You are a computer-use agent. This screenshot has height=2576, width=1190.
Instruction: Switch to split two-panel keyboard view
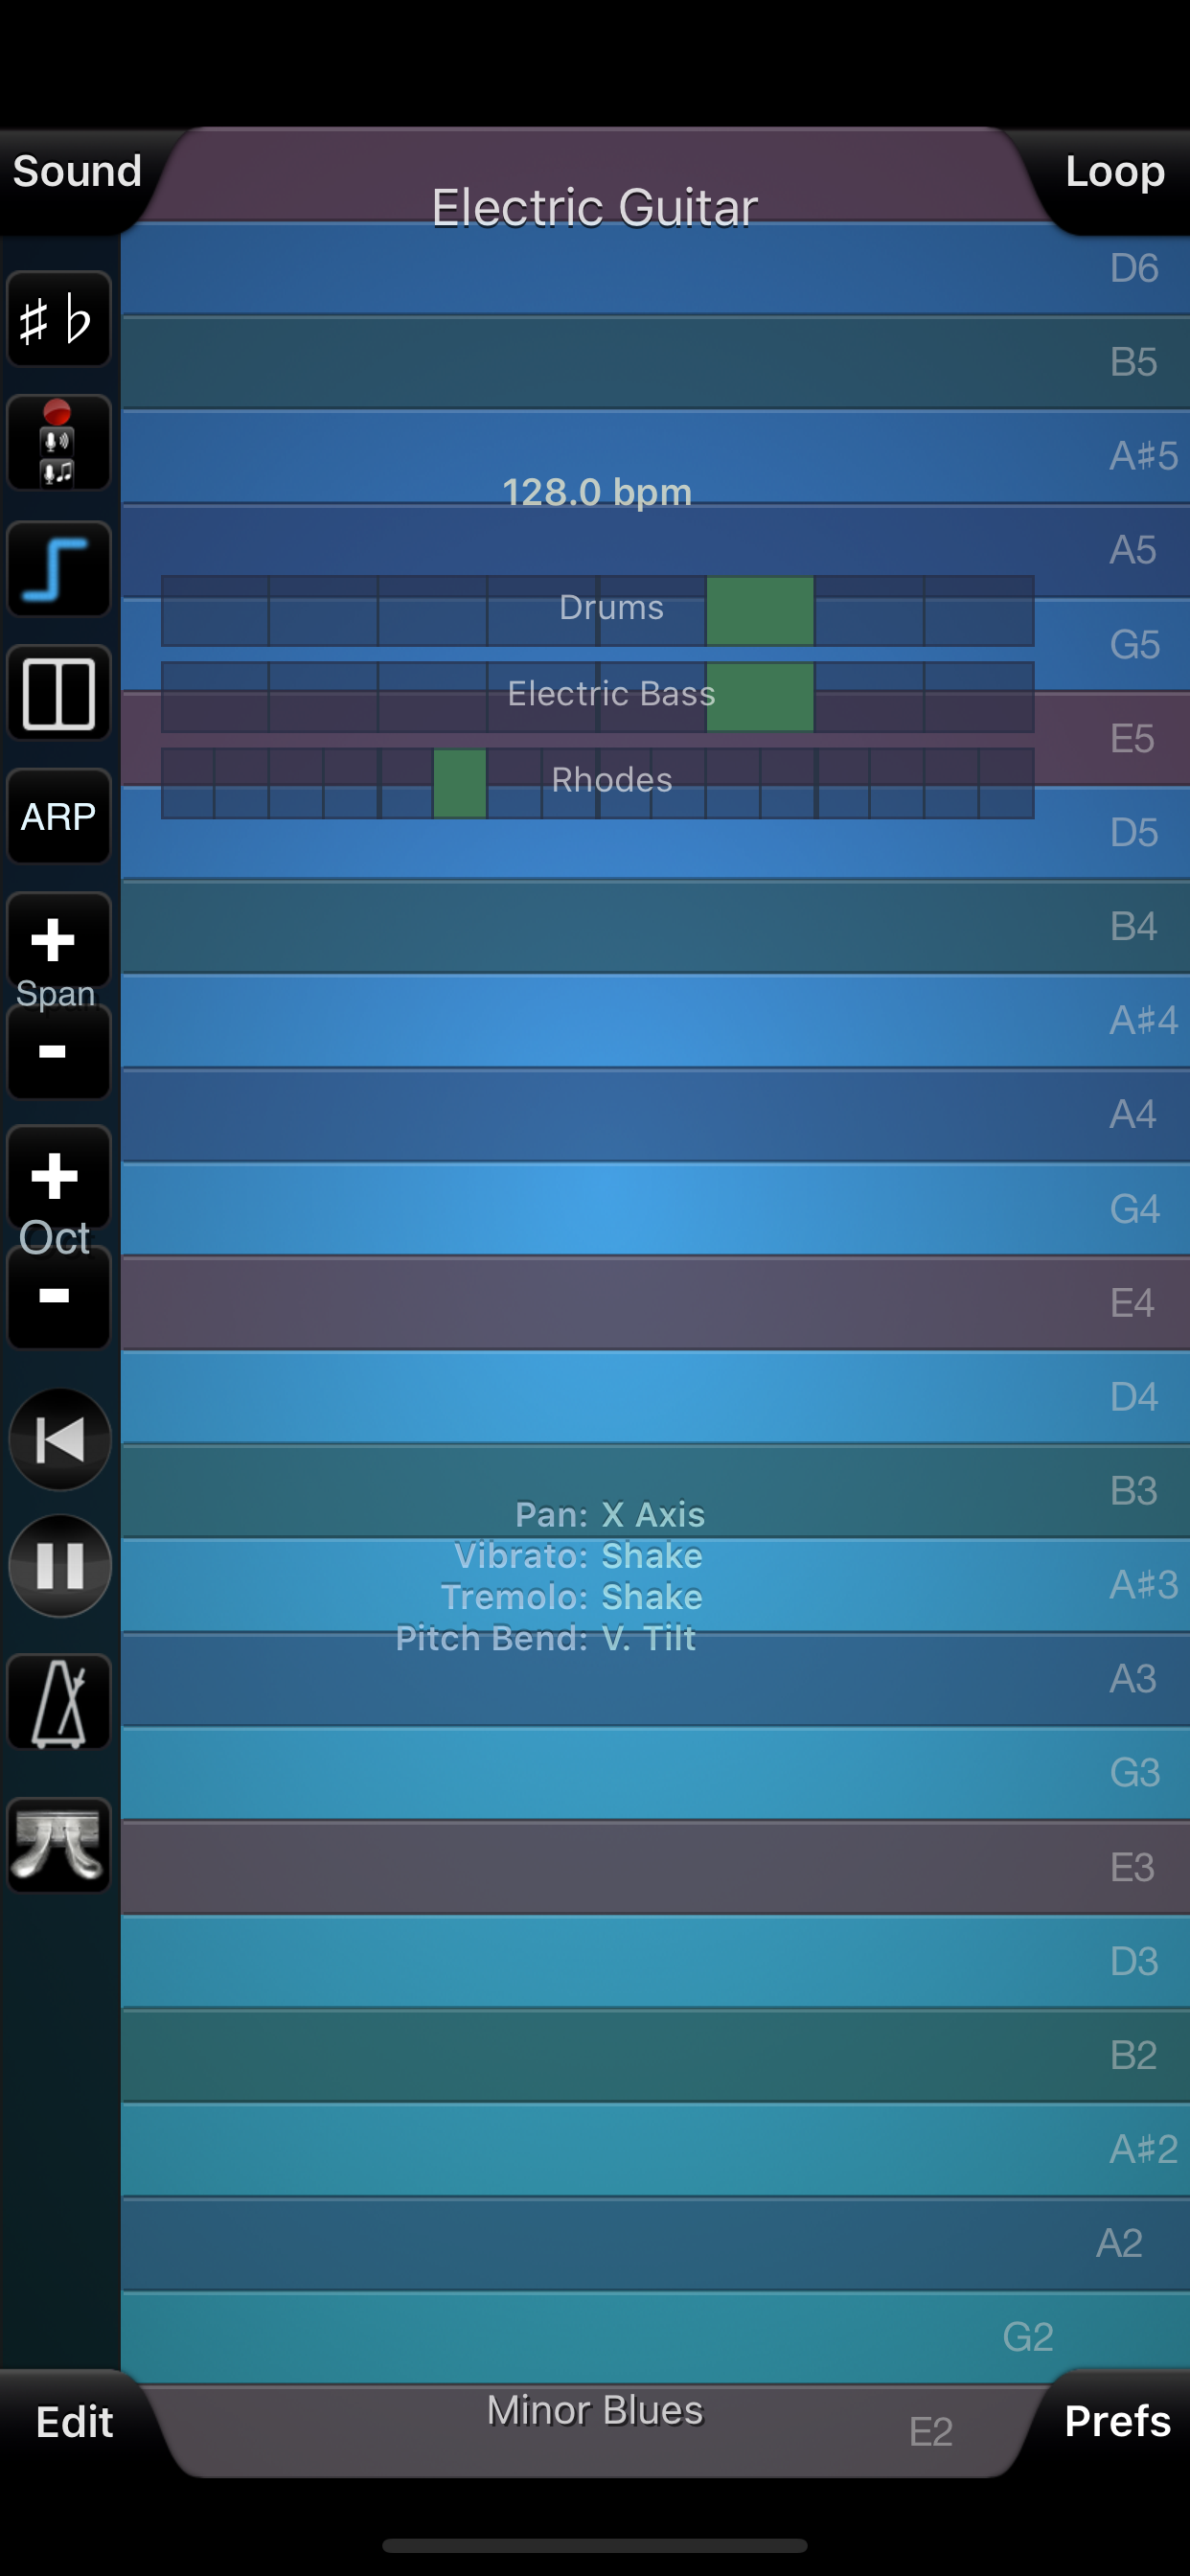59,693
